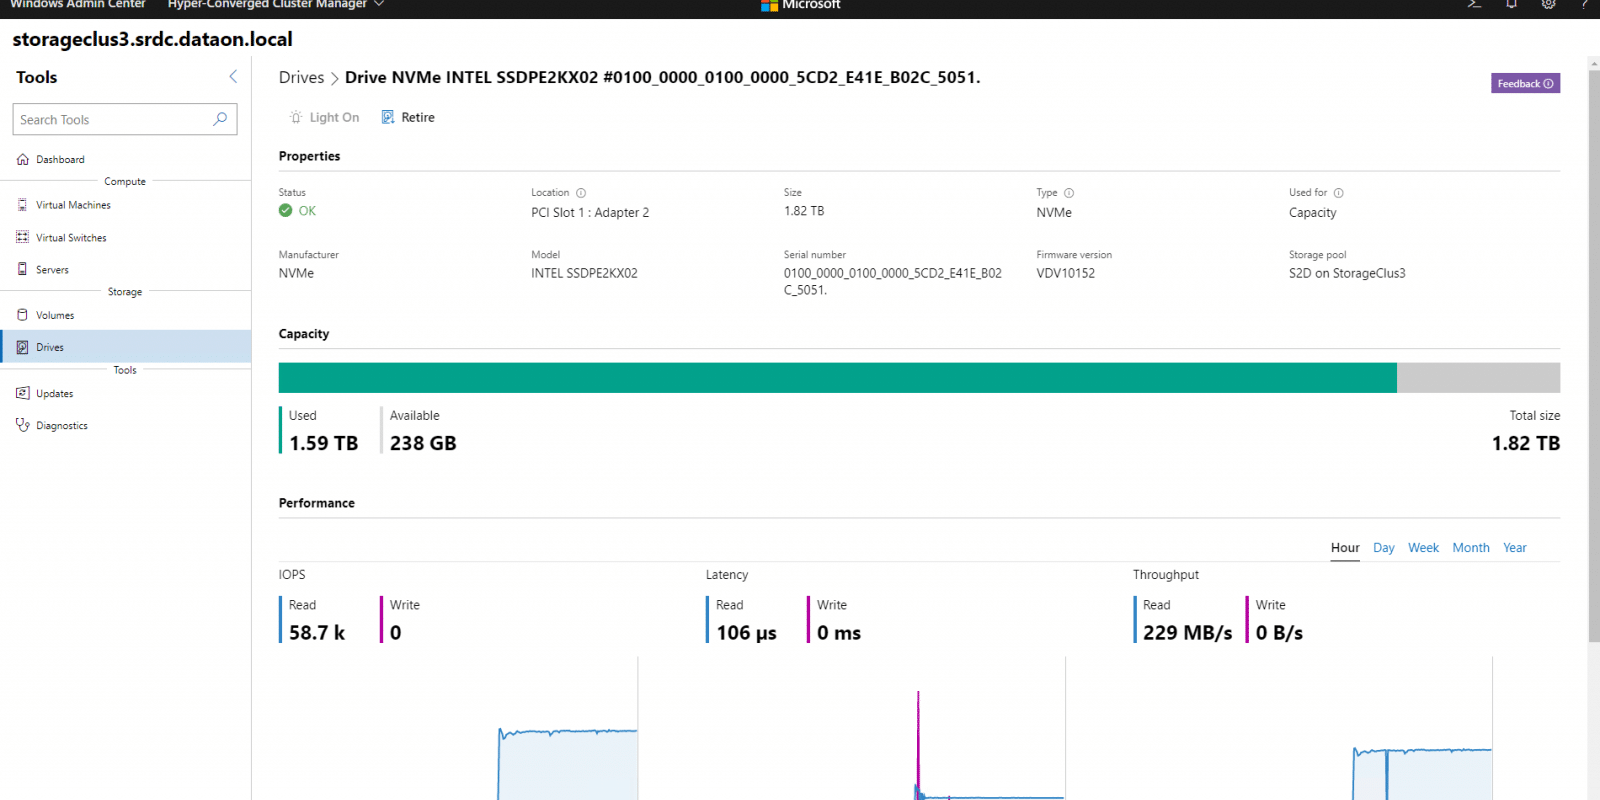Image resolution: width=1600 pixels, height=800 pixels.
Task: Click the Retire drive icon
Action: tap(388, 117)
